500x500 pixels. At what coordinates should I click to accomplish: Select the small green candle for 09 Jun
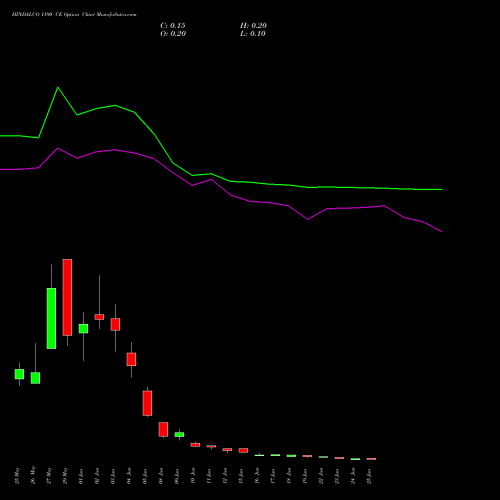[x=179, y=435]
